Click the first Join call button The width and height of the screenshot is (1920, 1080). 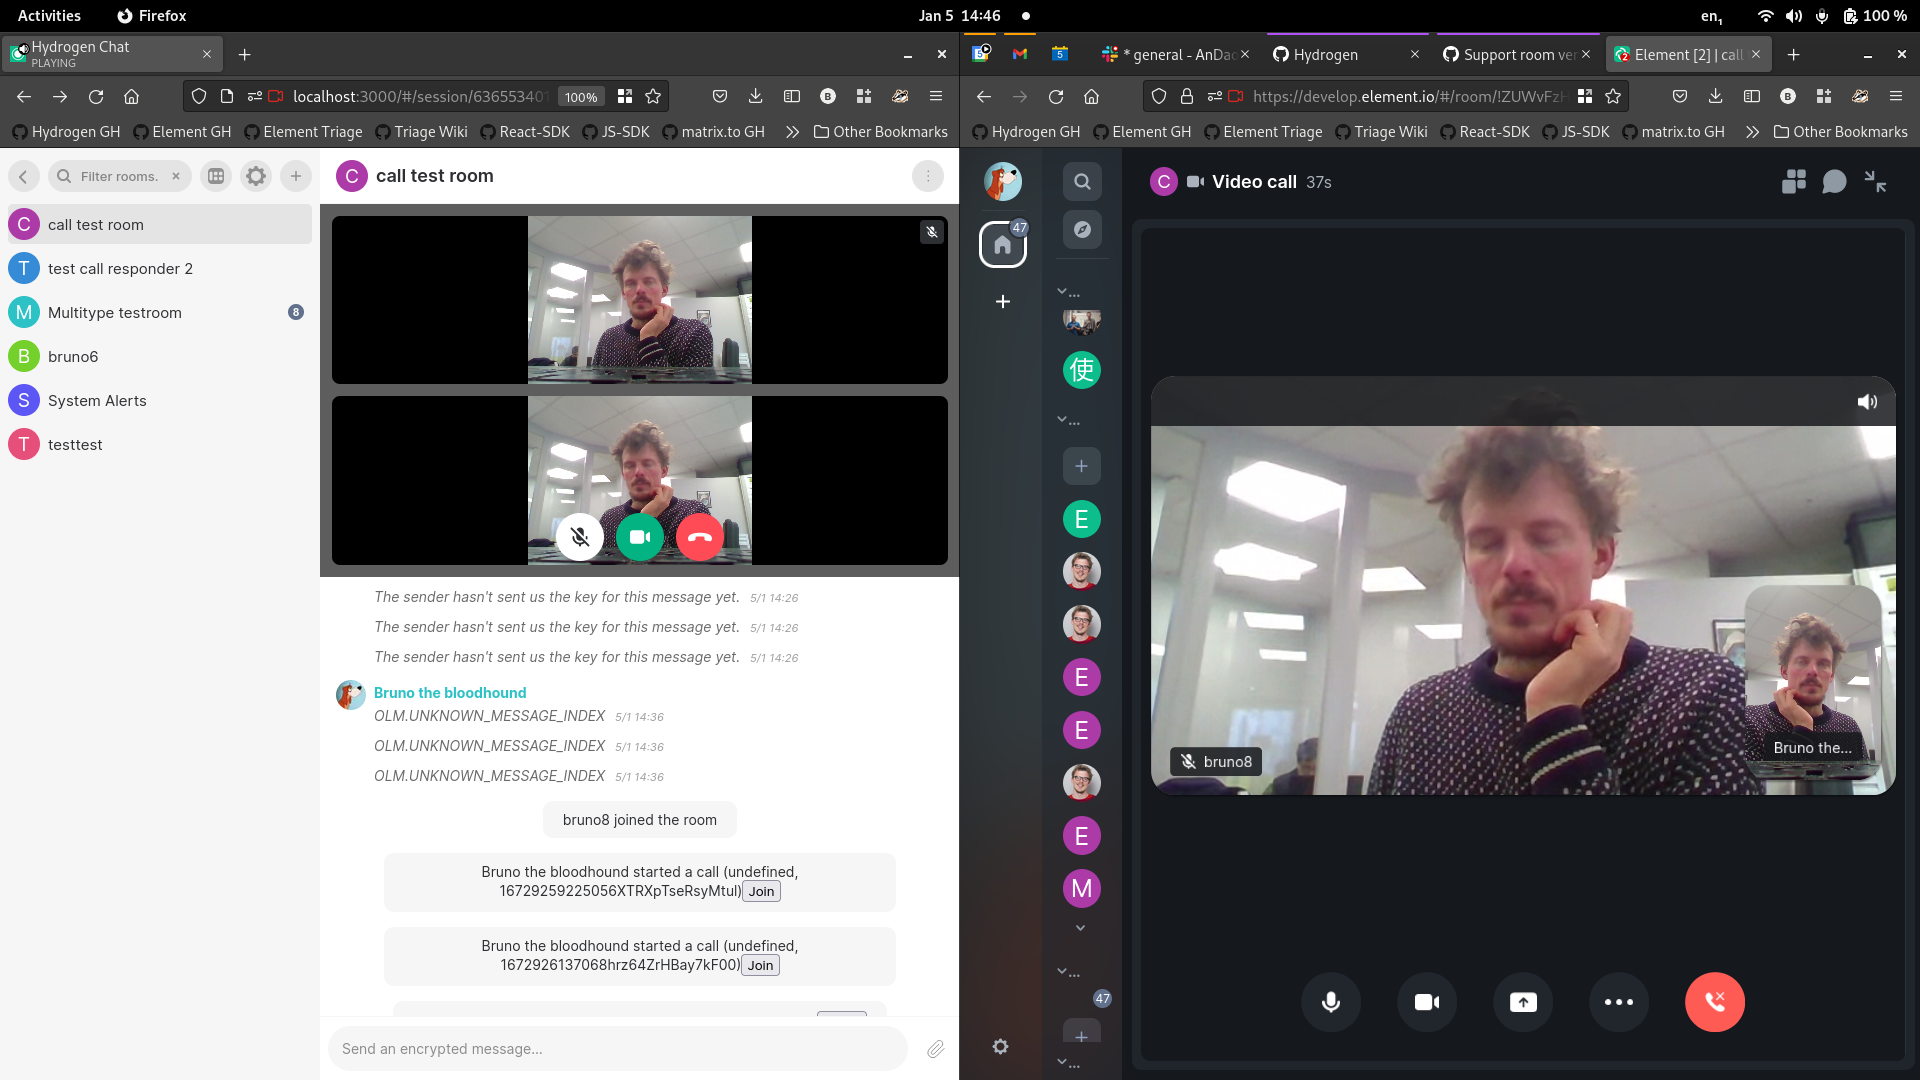tap(761, 891)
